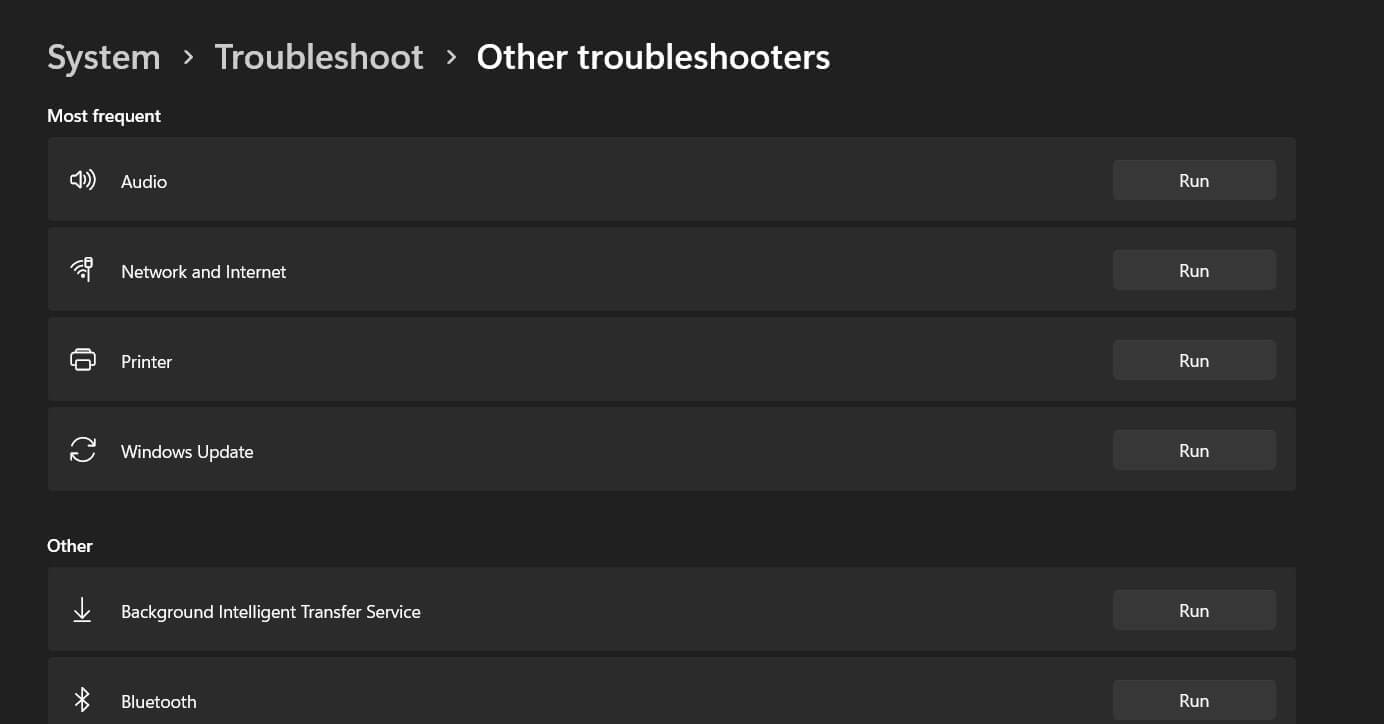This screenshot has height=724, width=1384.
Task: Select the Printer troubleshooter row
Action: pos(600,360)
